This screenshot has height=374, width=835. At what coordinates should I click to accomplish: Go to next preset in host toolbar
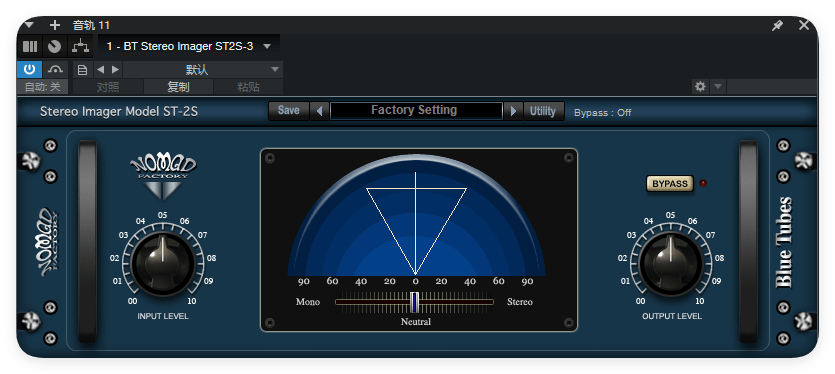115,70
